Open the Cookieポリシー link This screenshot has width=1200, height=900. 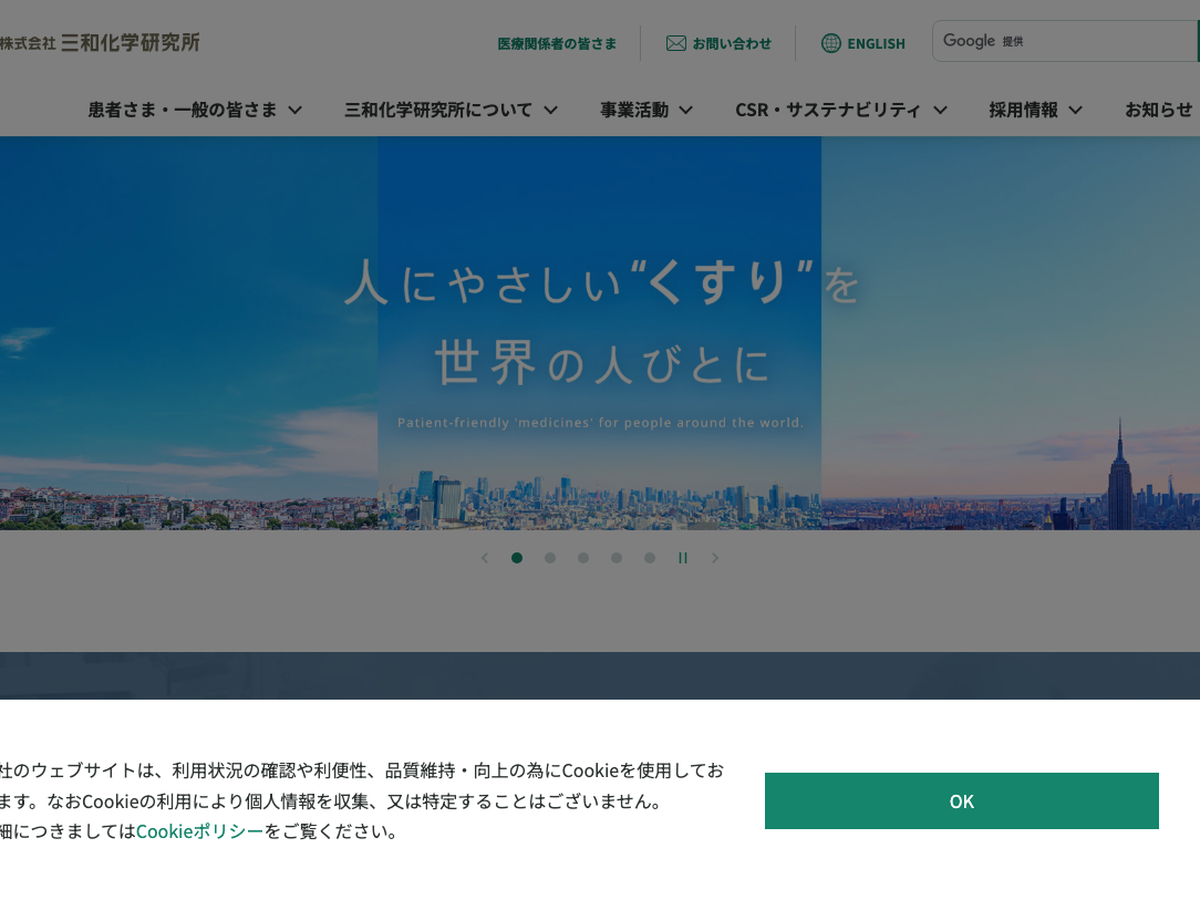tap(200, 831)
